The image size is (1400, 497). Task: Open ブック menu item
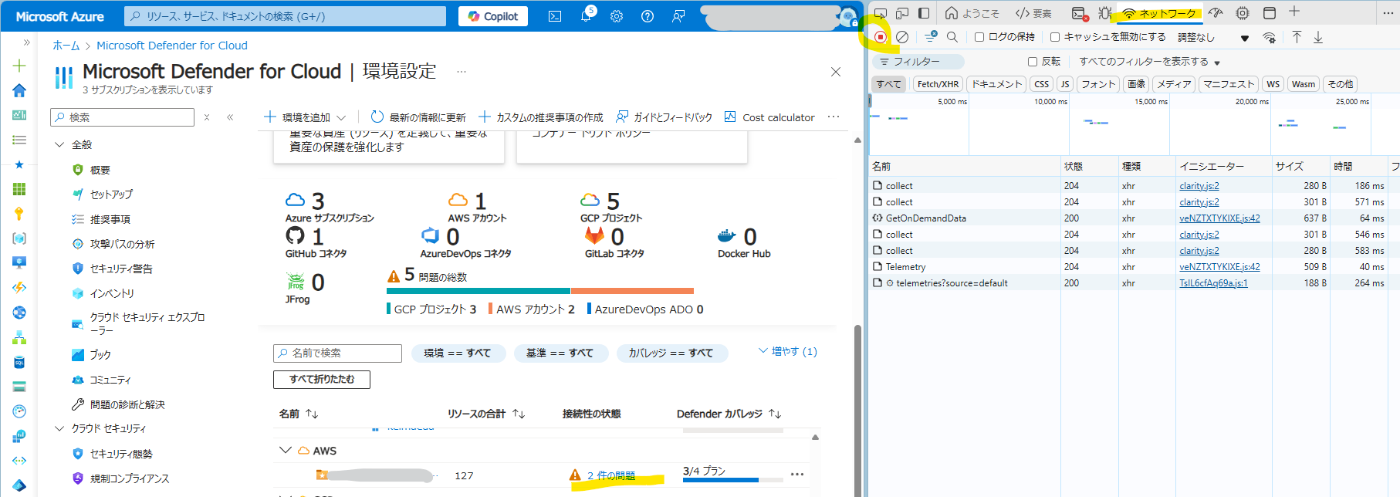[x=91, y=355]
